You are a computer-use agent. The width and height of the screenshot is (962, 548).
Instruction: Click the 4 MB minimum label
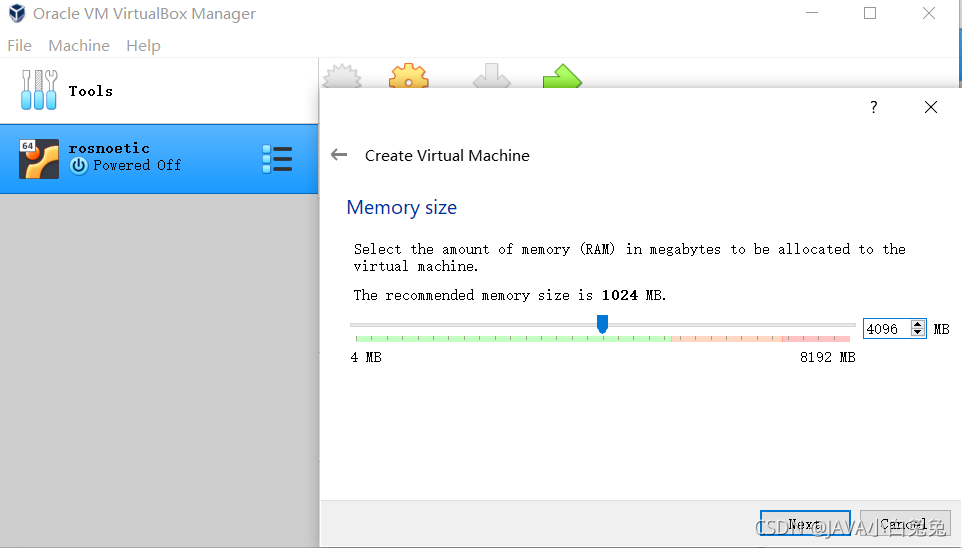coord(366,357)
